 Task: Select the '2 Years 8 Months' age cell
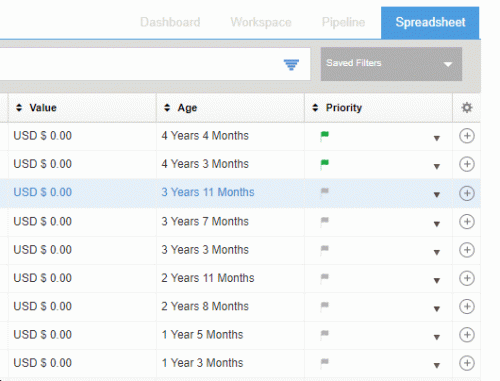(x=230, y=306)
